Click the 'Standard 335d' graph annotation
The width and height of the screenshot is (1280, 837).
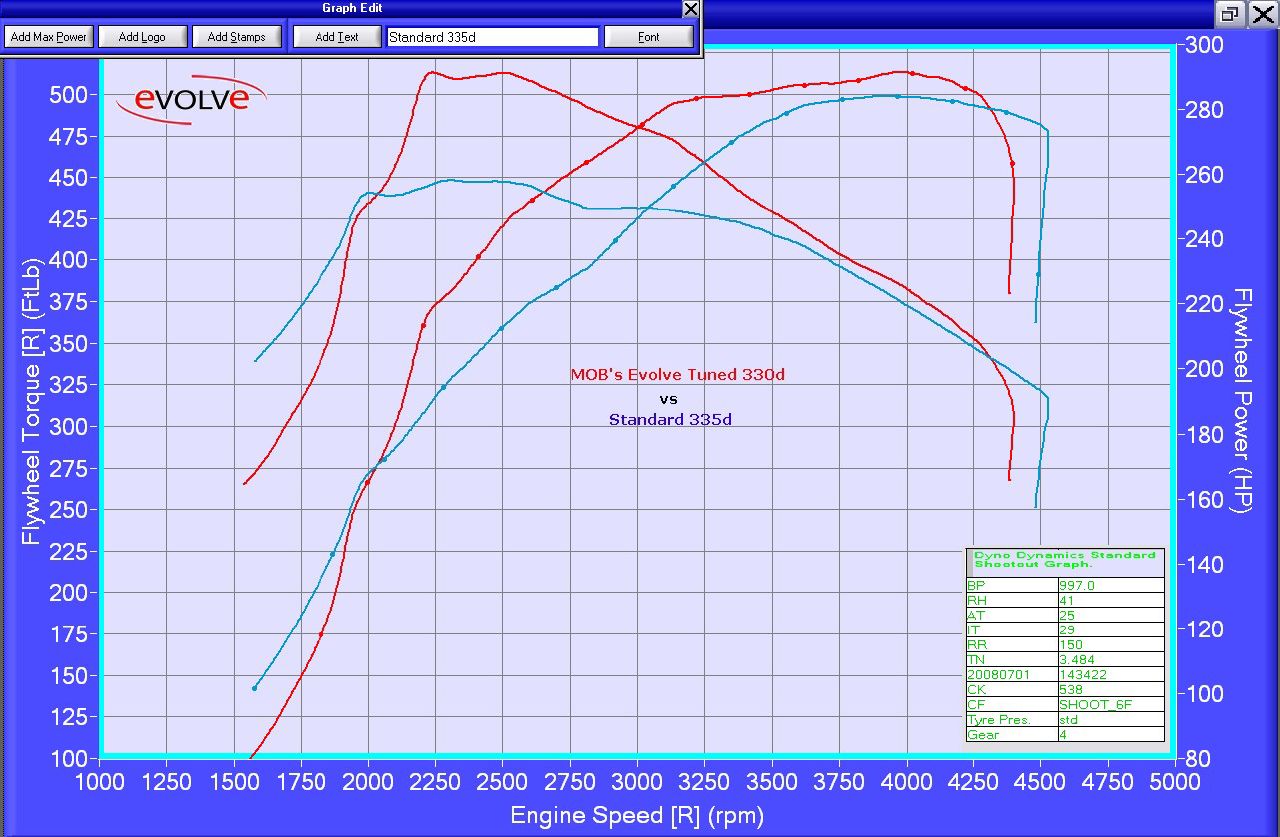(670, 420)
